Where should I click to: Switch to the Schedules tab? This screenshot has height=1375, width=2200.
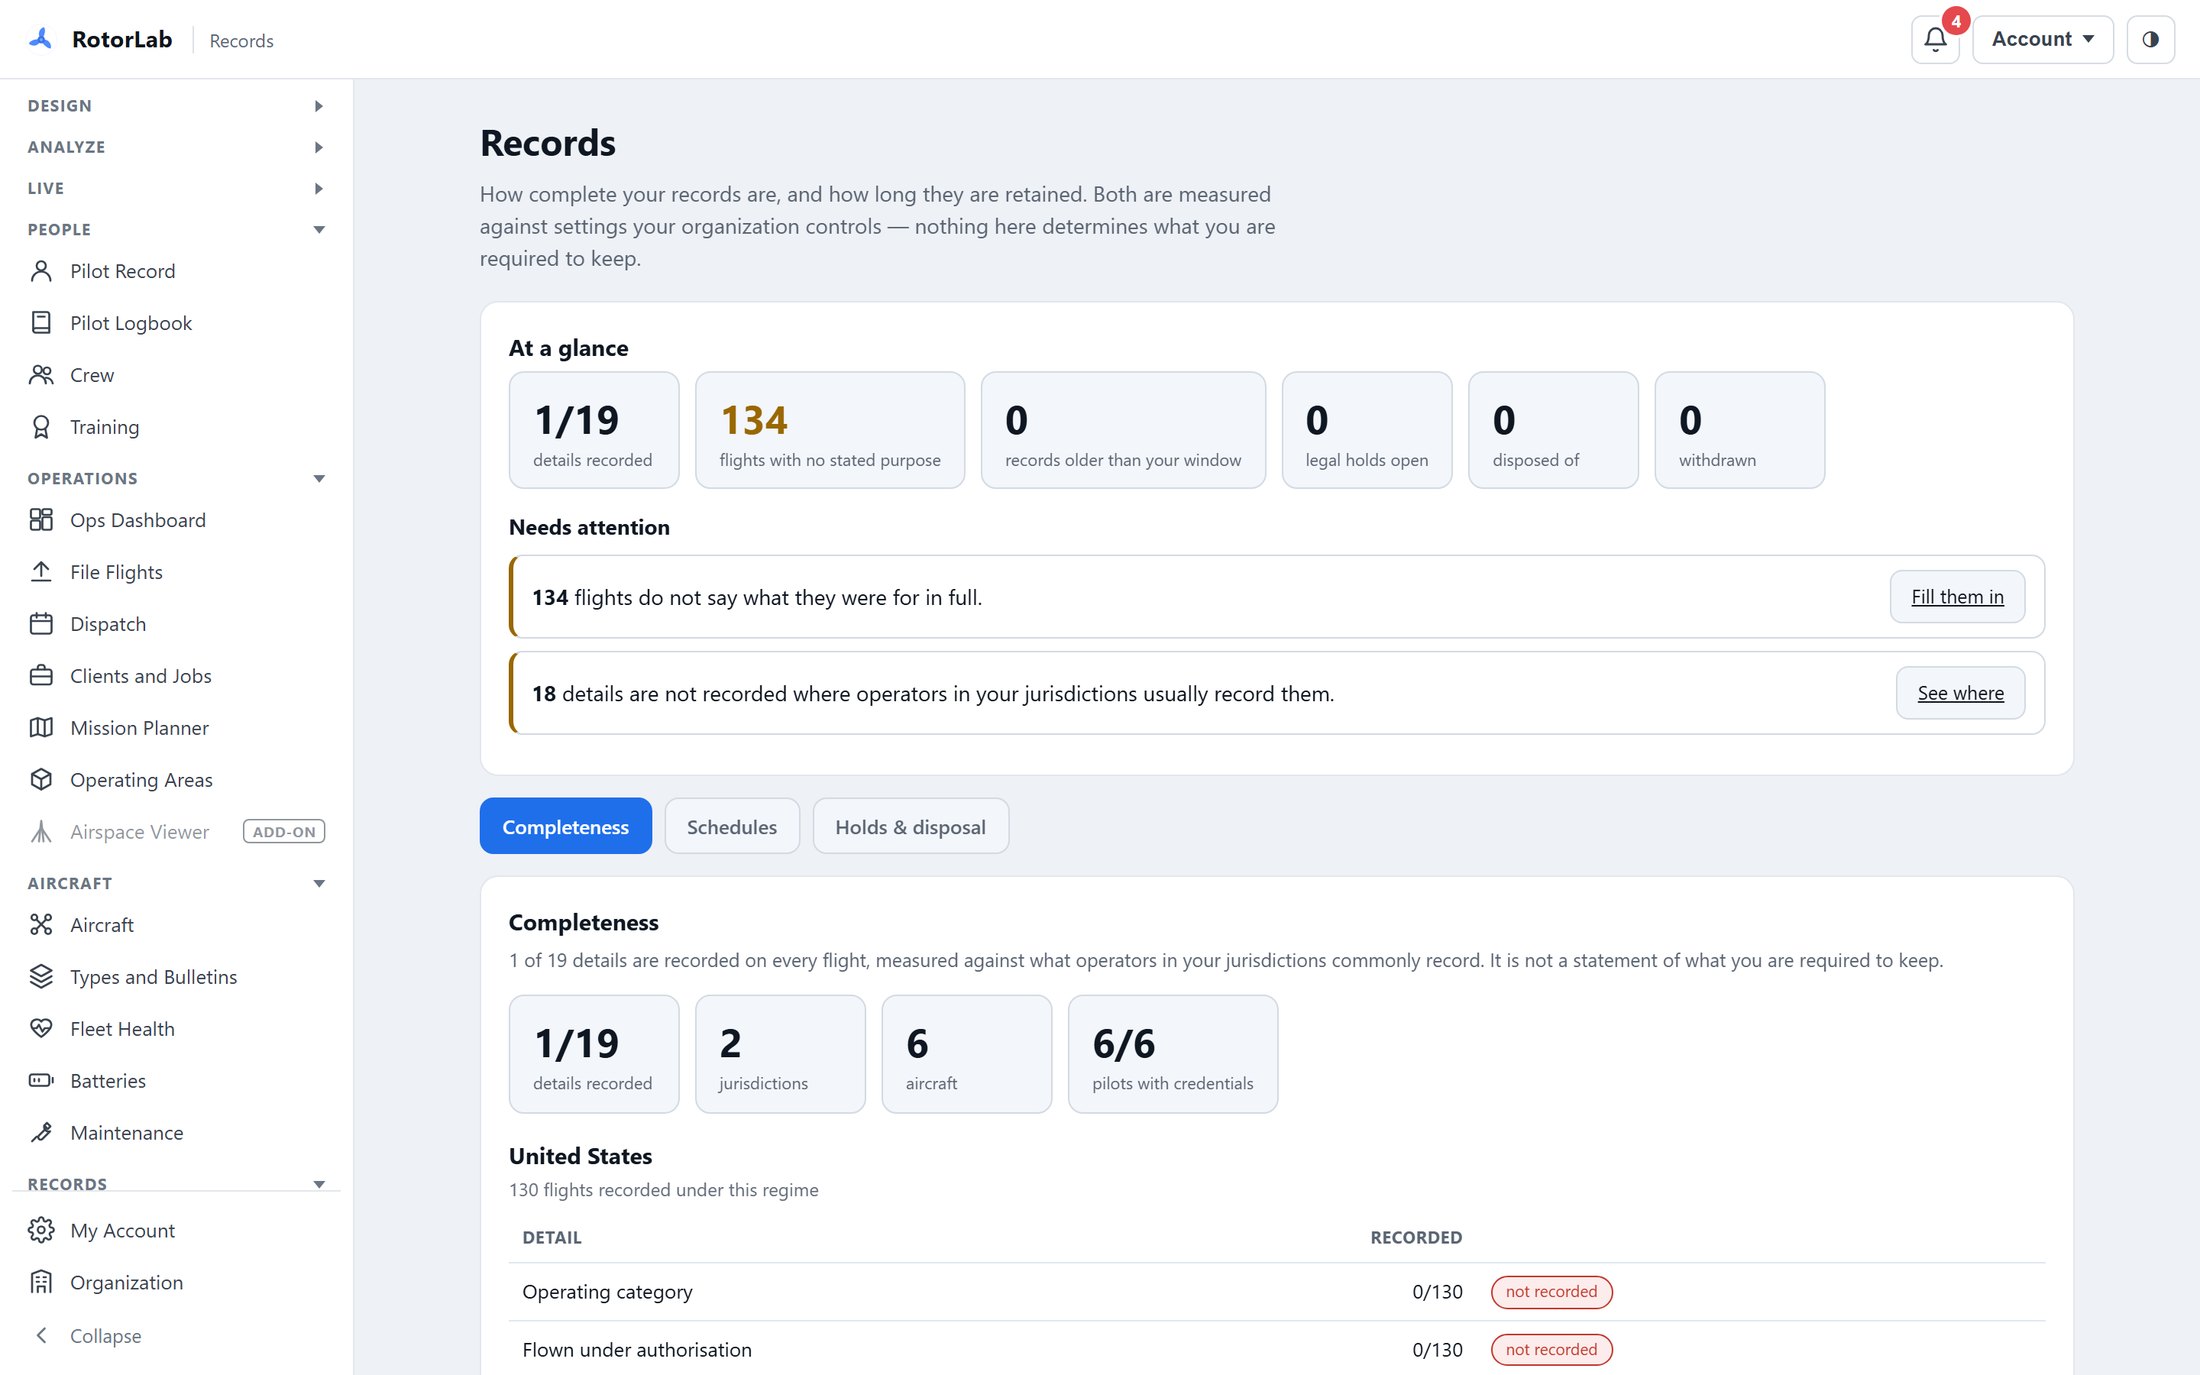pyautogui.click(x=732, y=827)
